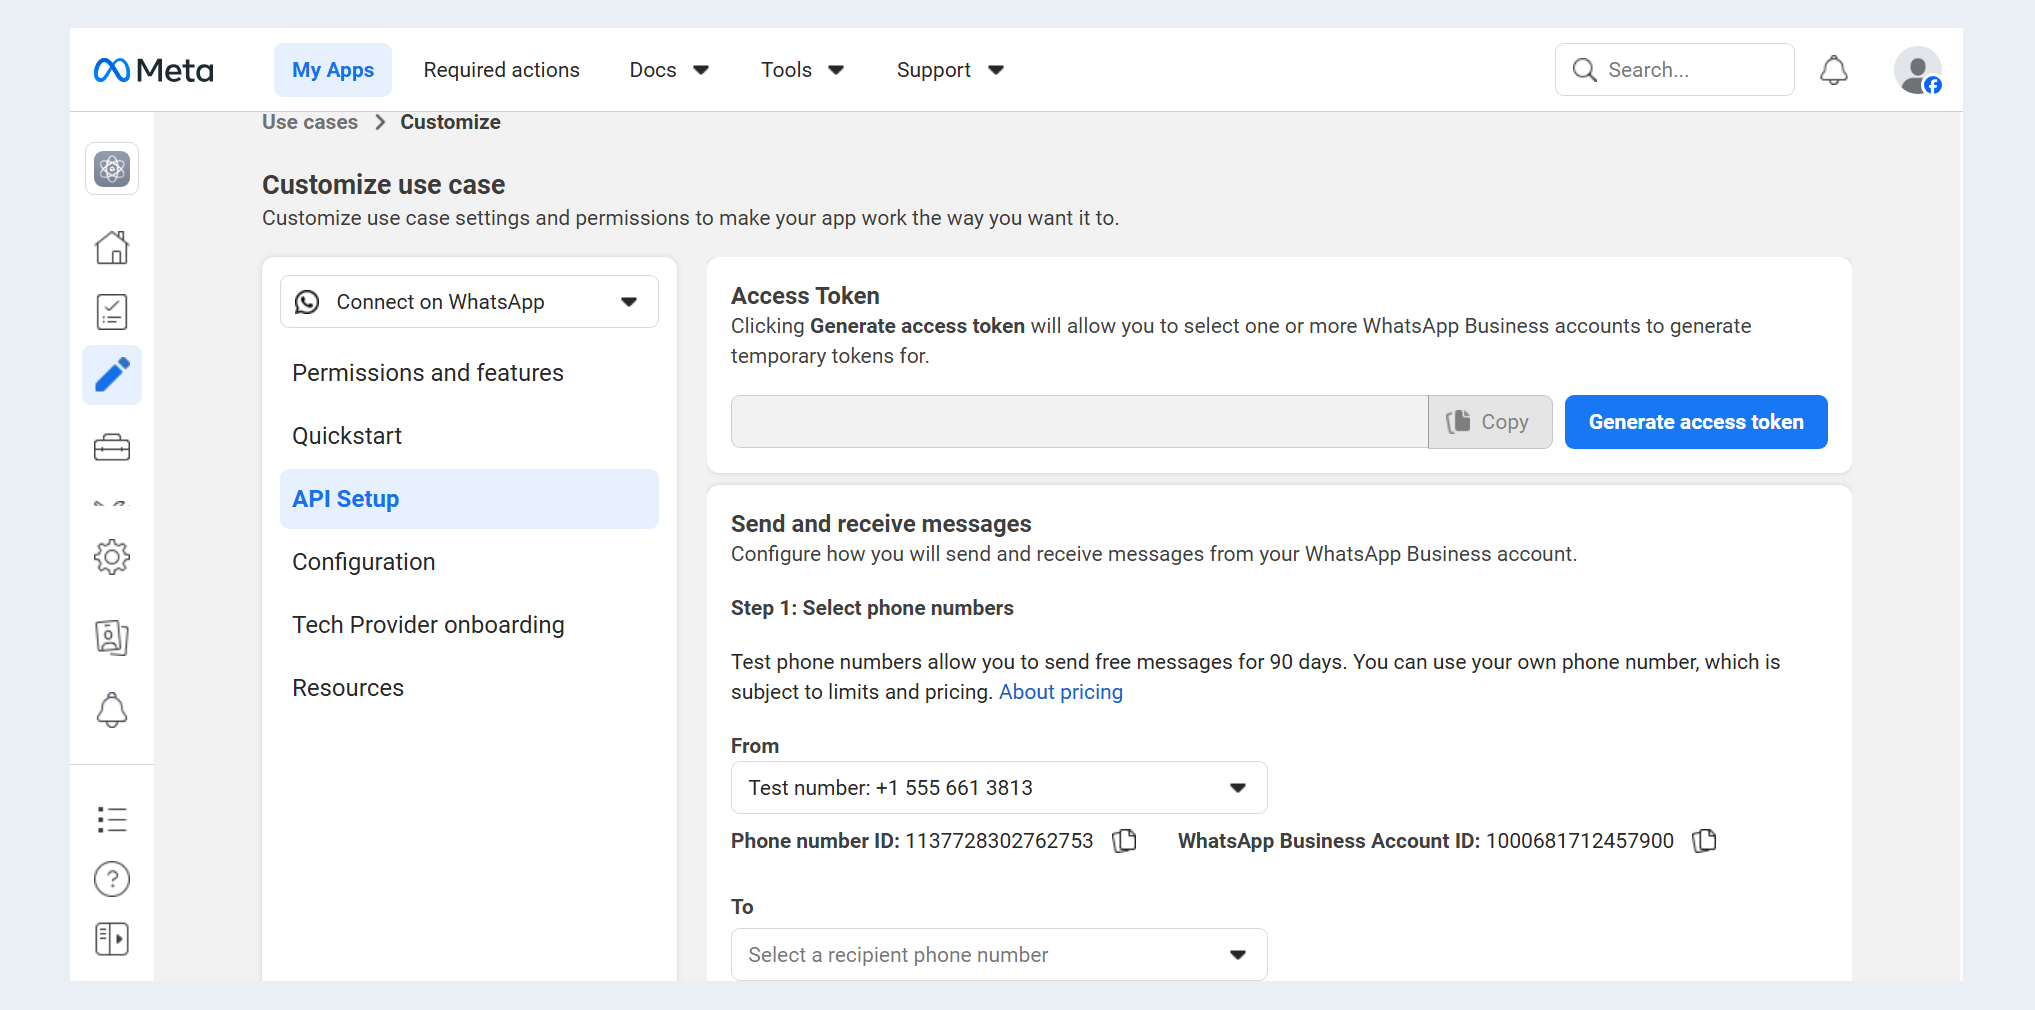This screenshot has width=2035, height=1010.
Task: Open the app icon in the sidebar
Action: pyautogui.click(x=112, y=169)
